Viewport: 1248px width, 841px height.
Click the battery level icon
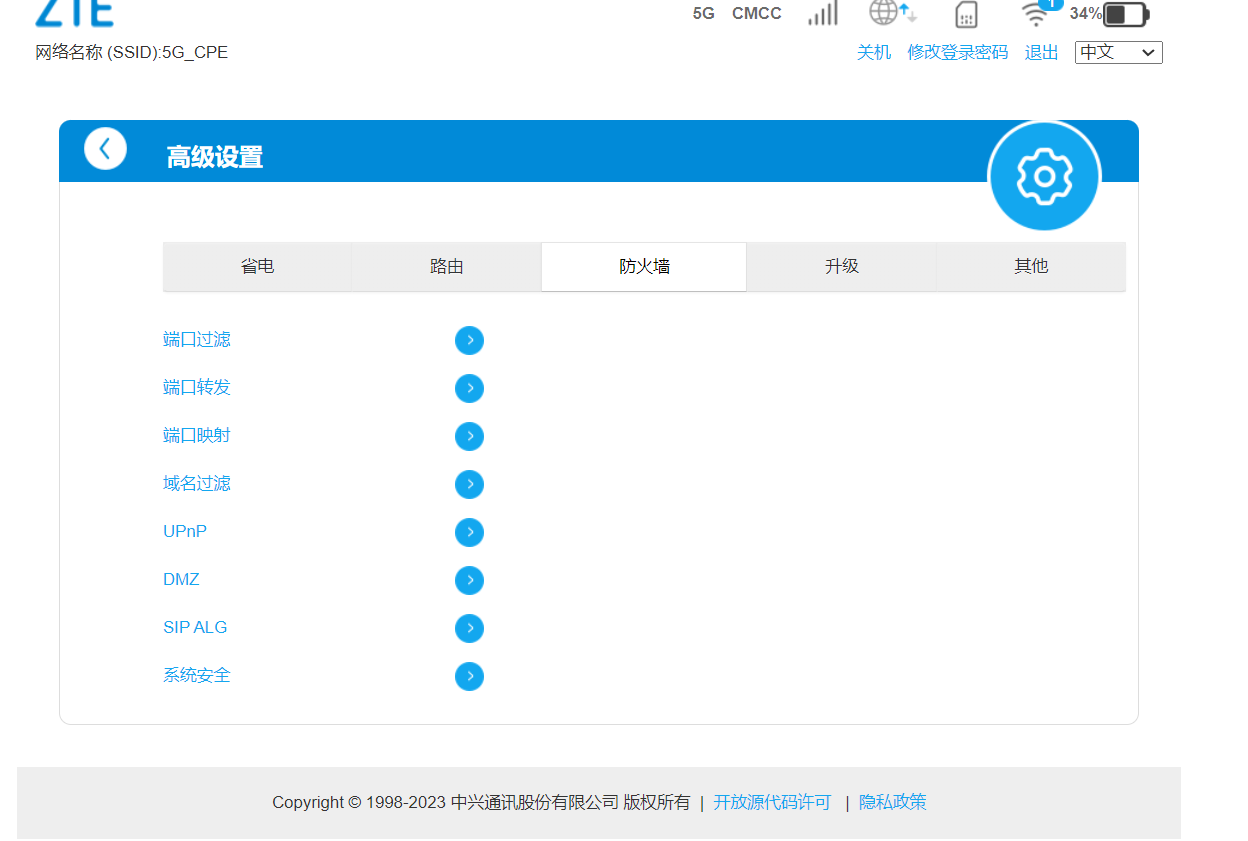coord(1126,14)
